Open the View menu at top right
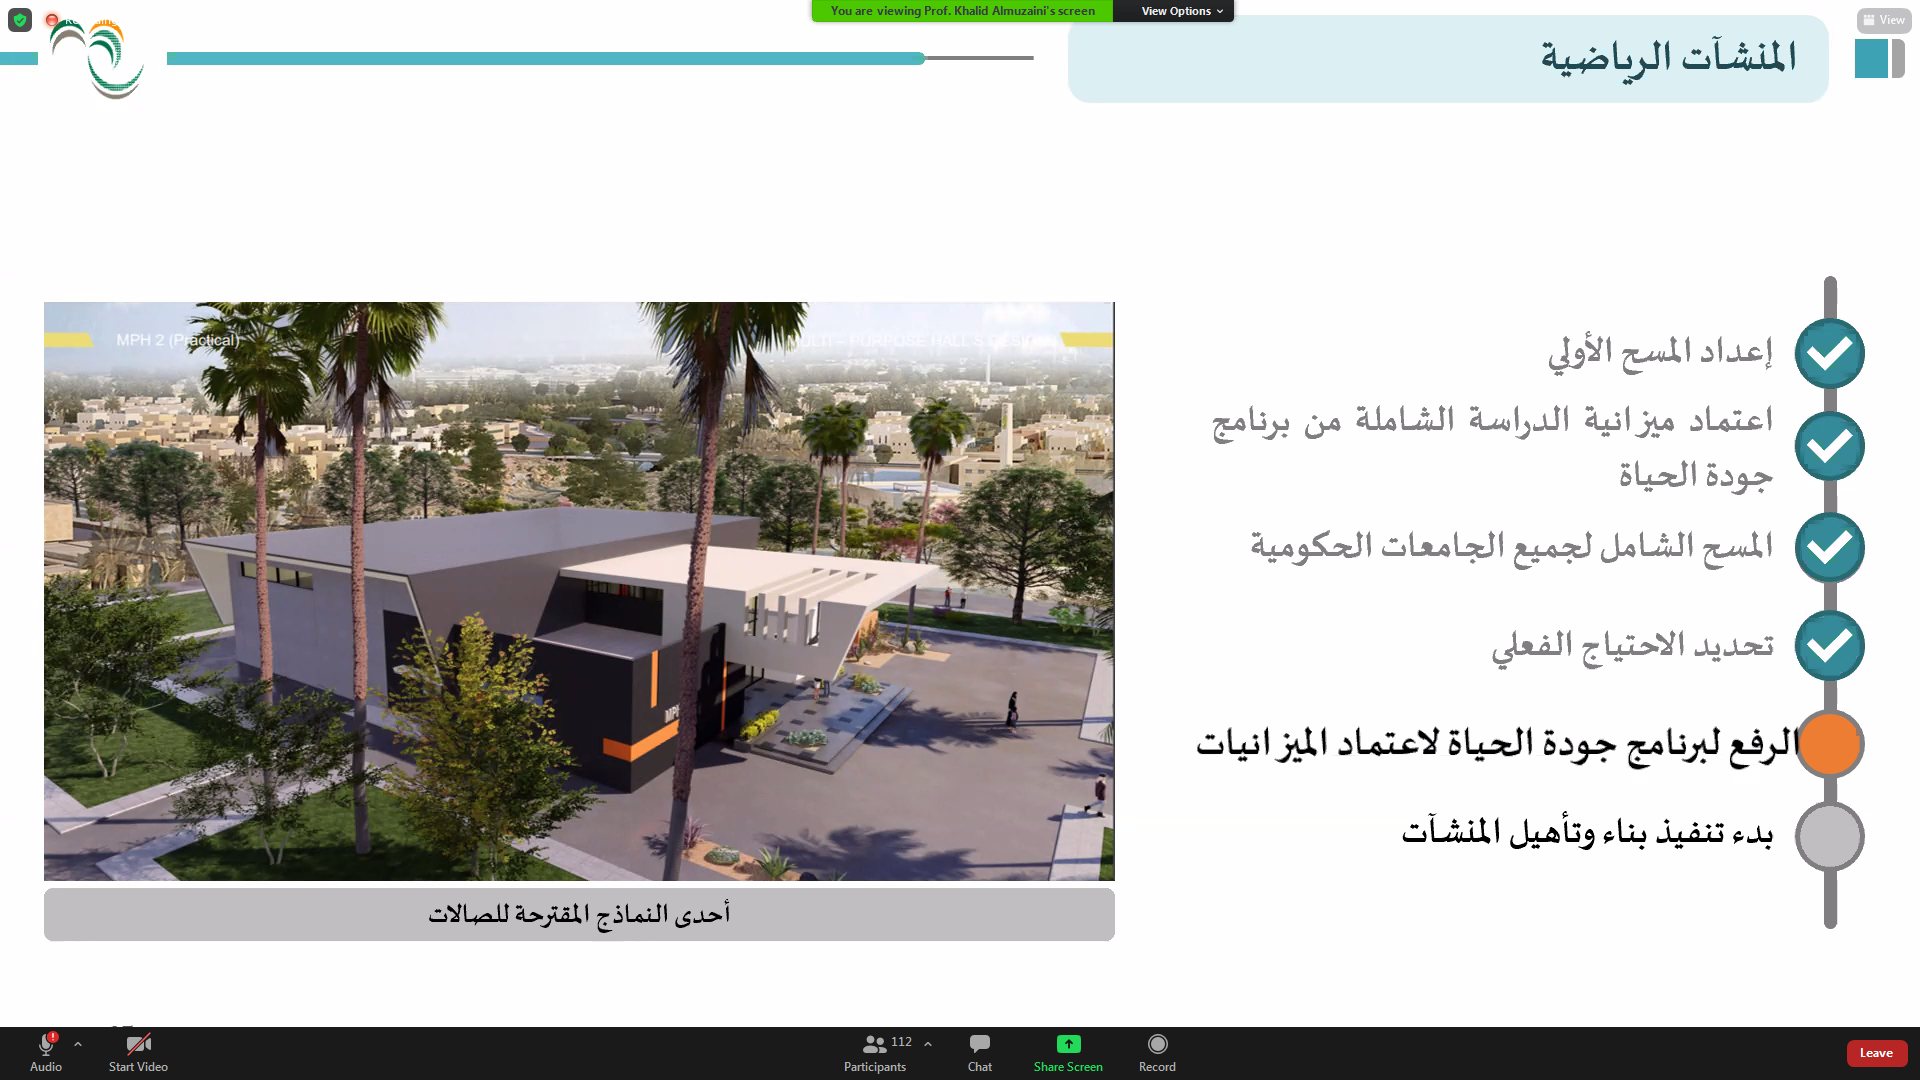 [1883, 20]
